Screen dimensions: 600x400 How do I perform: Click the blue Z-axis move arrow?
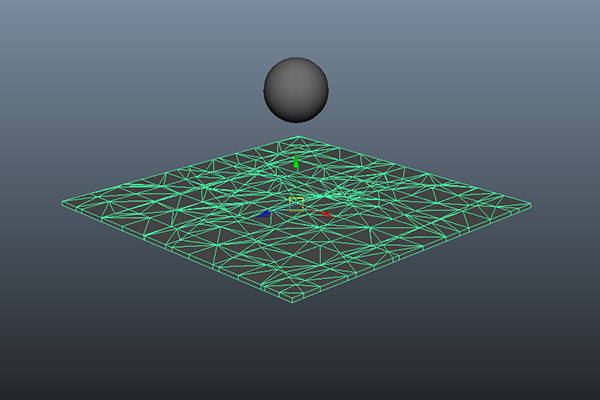click(x=264, y=214)
